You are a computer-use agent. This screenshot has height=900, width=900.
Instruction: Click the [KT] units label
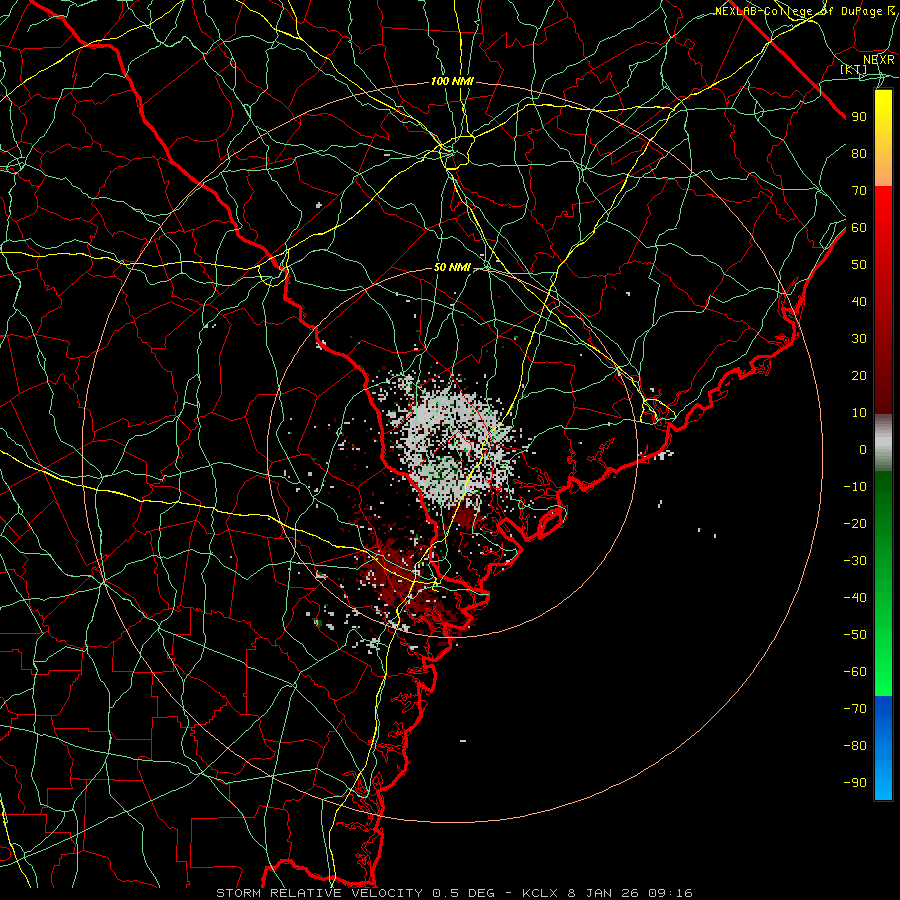point(854,69)
